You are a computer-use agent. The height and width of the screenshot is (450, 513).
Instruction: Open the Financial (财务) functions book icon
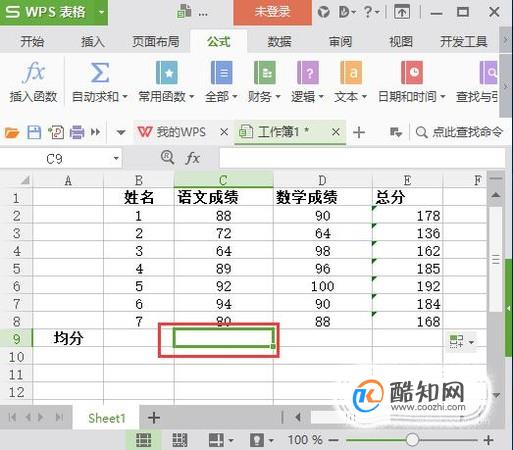(x=265, y=72)
